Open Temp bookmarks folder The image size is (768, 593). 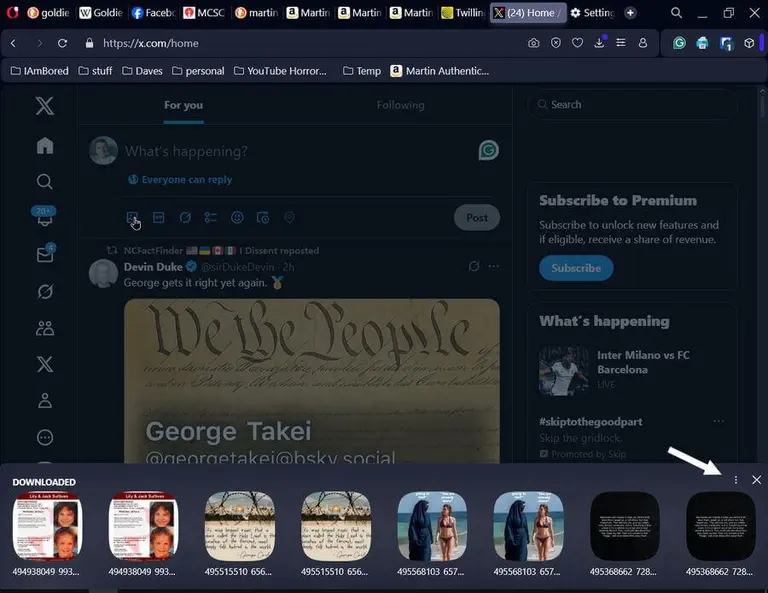362,71
